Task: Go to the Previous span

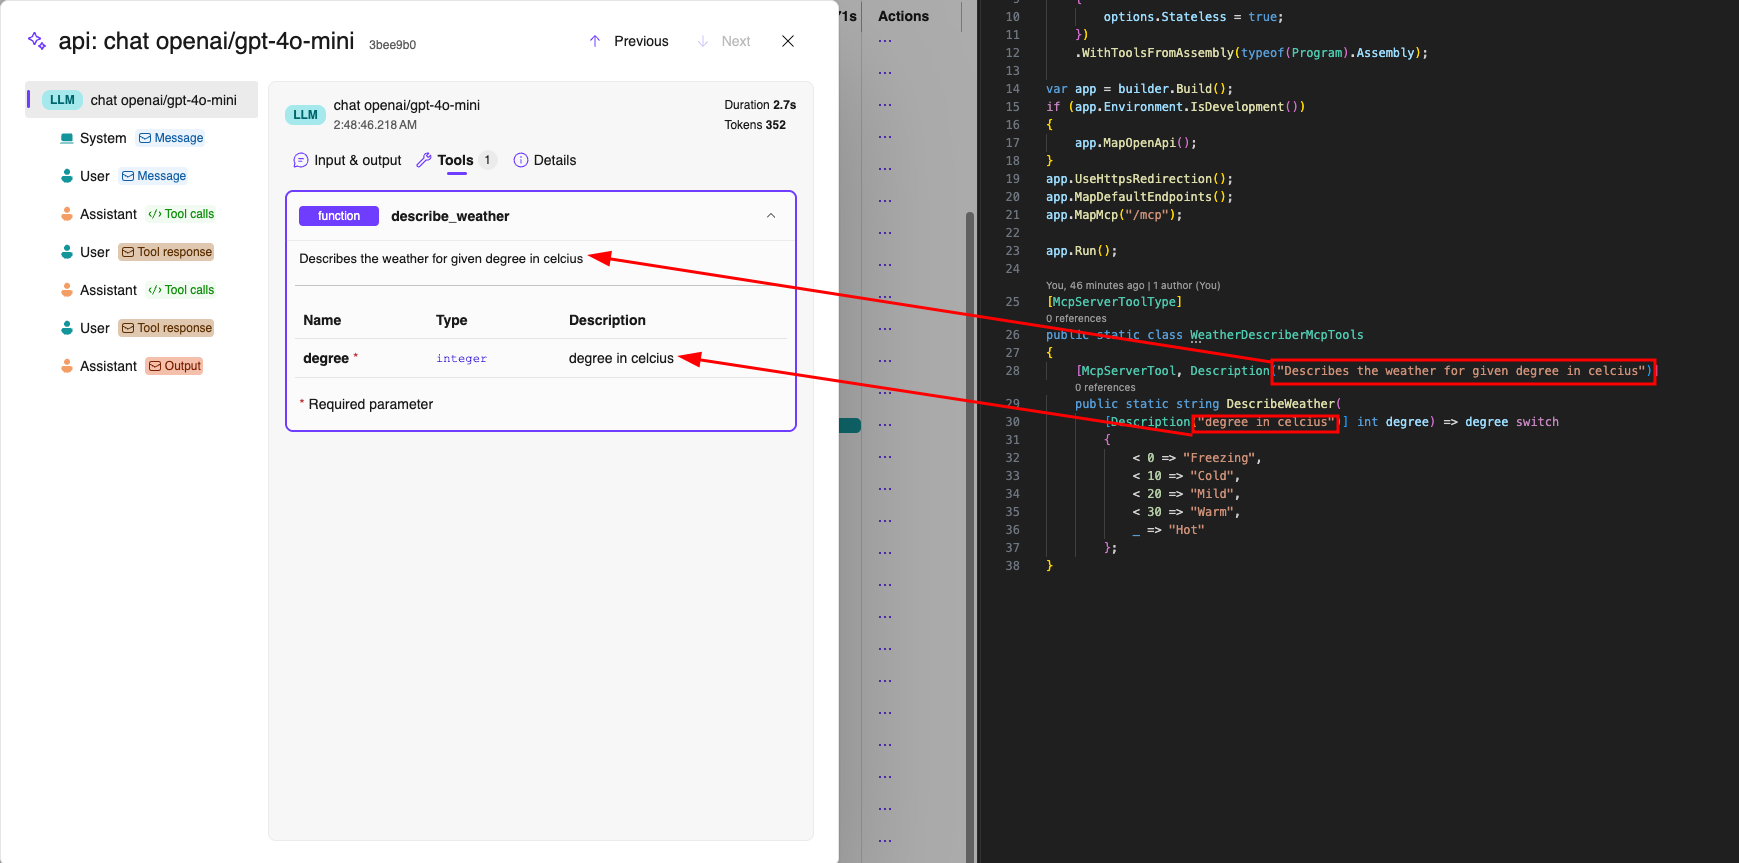Action: 629,41
